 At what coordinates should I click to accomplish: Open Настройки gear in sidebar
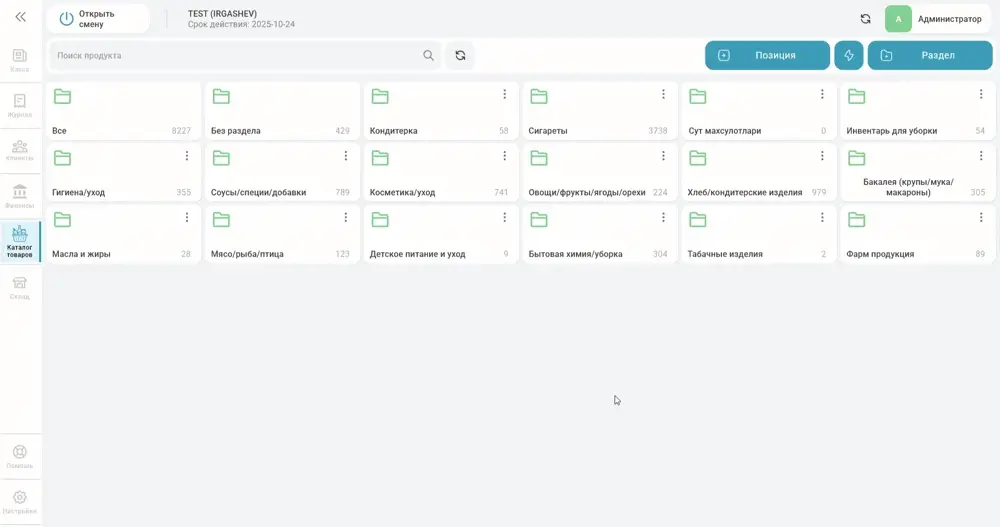pos(20,502)
